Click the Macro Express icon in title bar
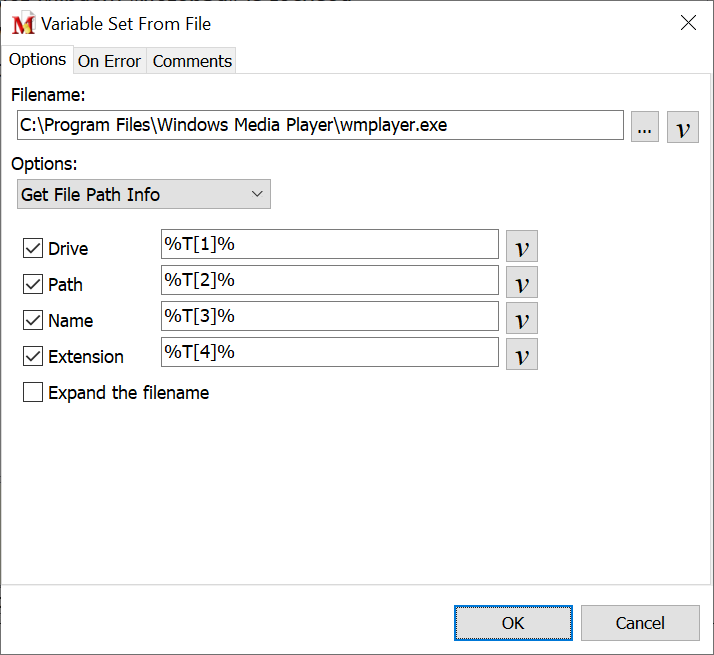The image size is (714, 655). click(23, 23)
